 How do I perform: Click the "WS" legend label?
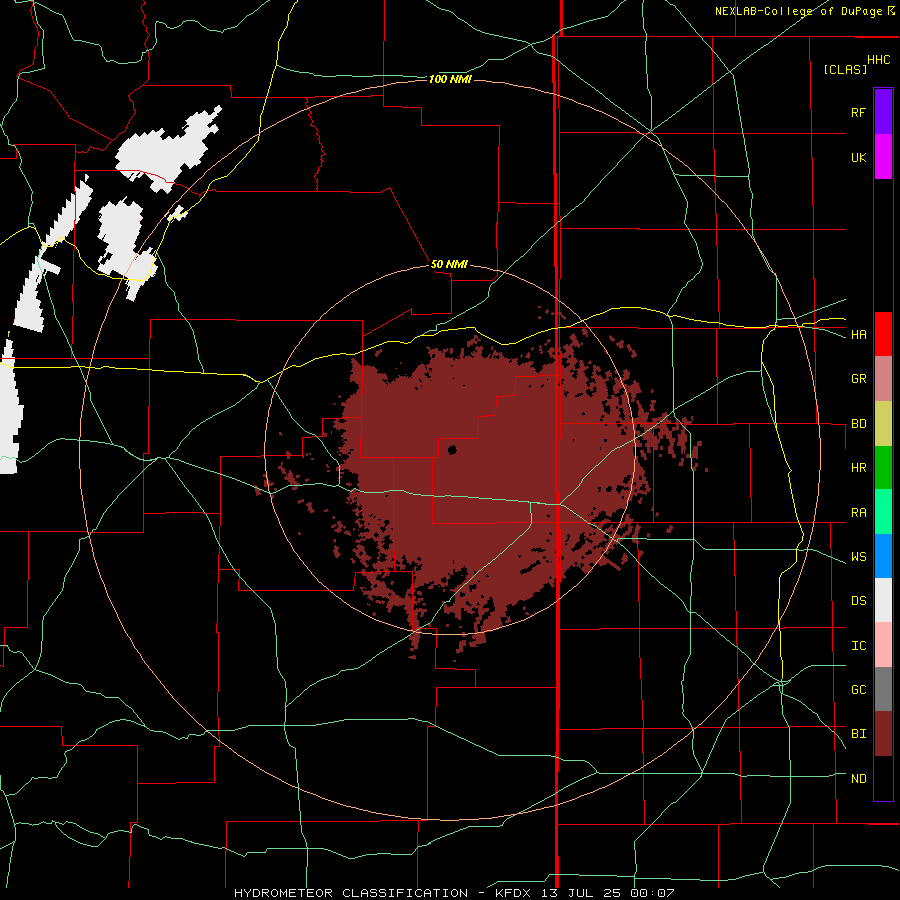click(x=858, y=557)
